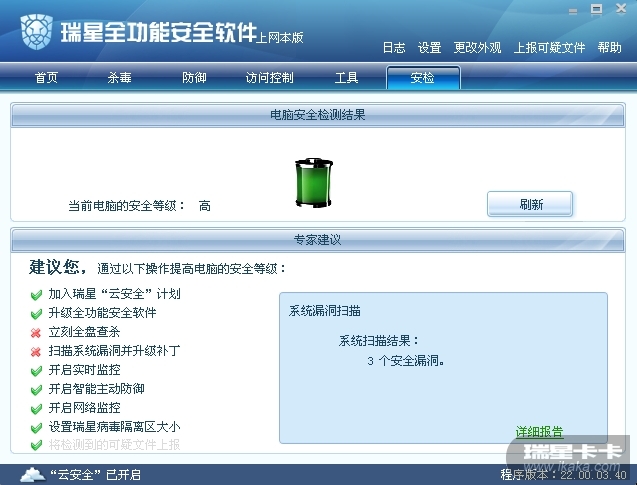Click green check beside 将检测到的可疑文件上报
Viewport: 637px width, 485px height.
[x=36, y=445]
